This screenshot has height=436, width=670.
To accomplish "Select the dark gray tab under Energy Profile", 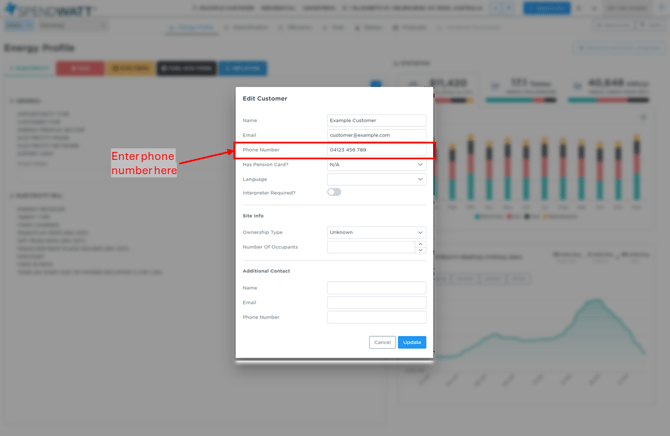I will [187, 68].
